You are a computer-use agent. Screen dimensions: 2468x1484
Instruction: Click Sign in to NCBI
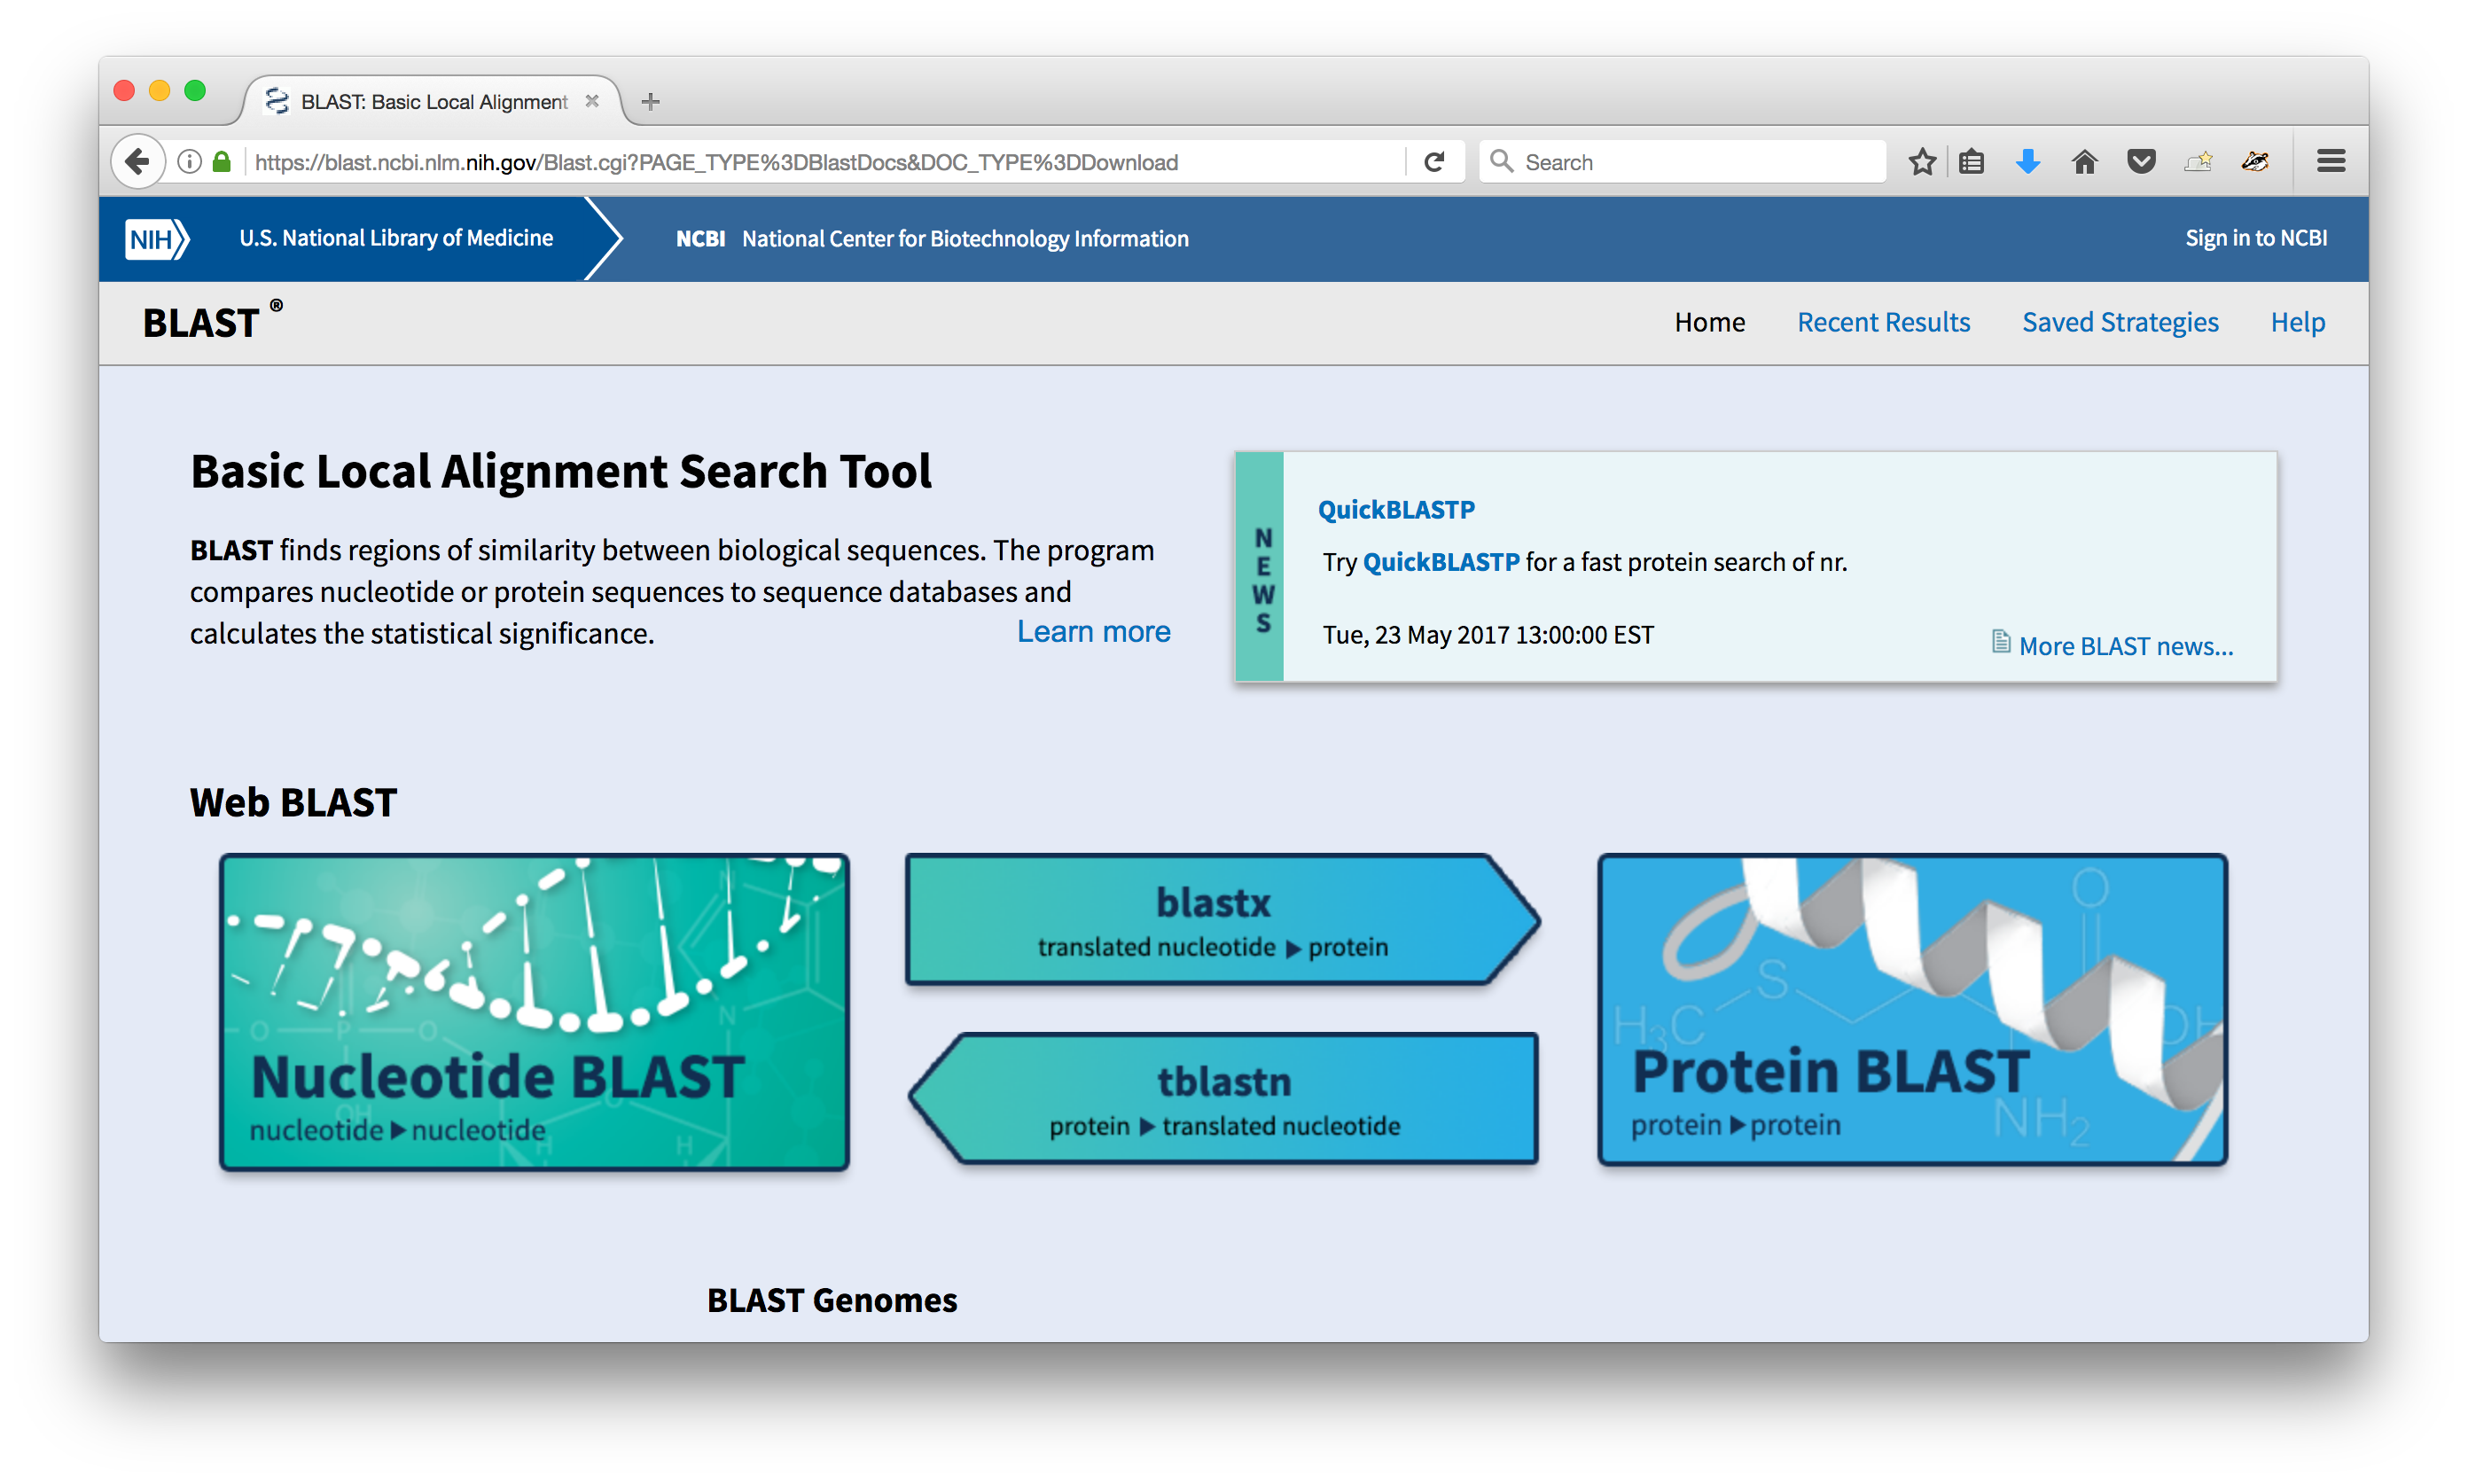[2255, 238]
